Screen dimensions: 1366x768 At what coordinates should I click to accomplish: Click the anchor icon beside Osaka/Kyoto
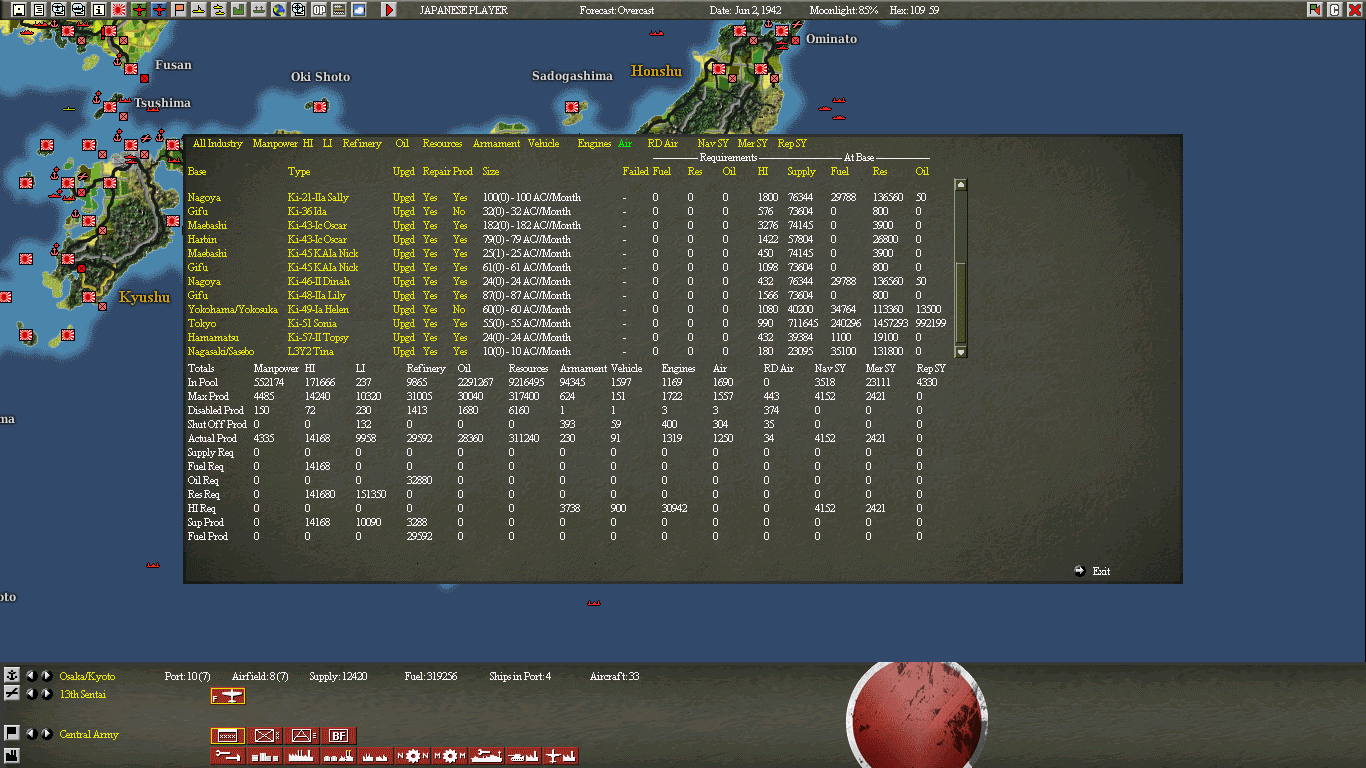click(x=13, y=676)
